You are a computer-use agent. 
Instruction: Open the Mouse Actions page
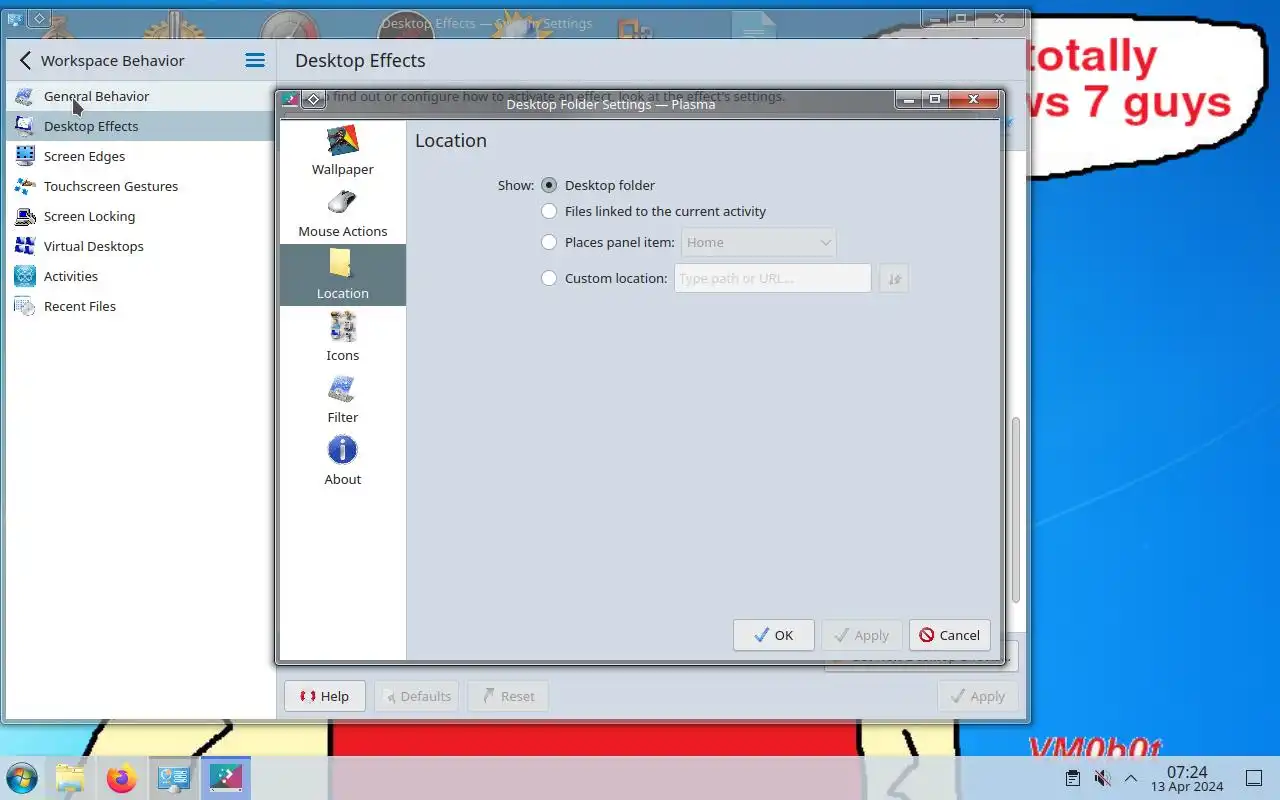tap(342, 213)
